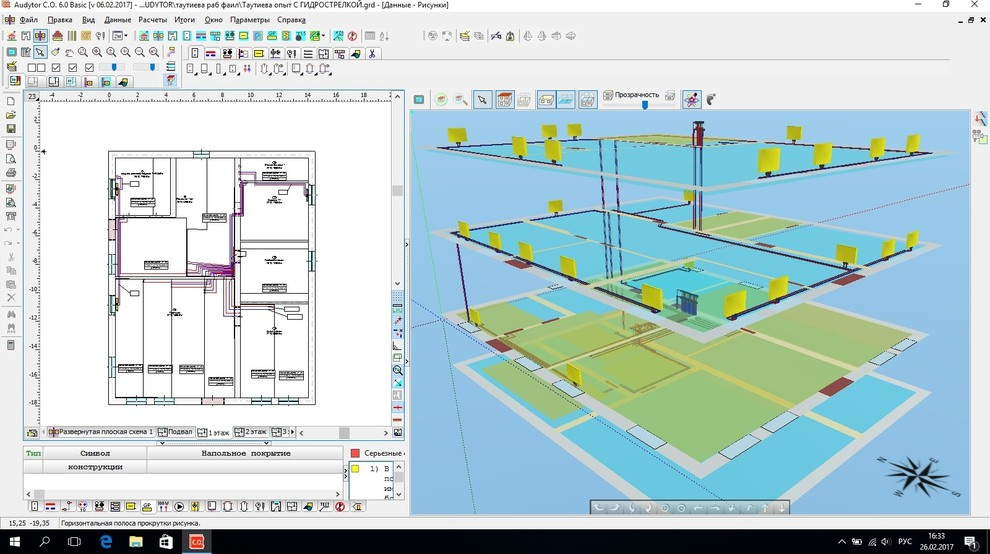
Task: Open the Расчеты menu
Action: point(153,20)
